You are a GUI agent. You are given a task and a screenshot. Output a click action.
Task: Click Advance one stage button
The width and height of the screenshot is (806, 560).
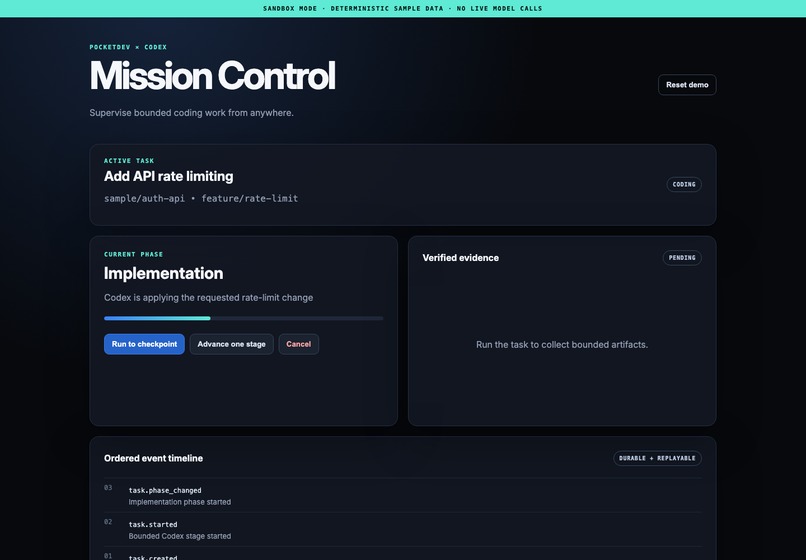tap(231, 344)
